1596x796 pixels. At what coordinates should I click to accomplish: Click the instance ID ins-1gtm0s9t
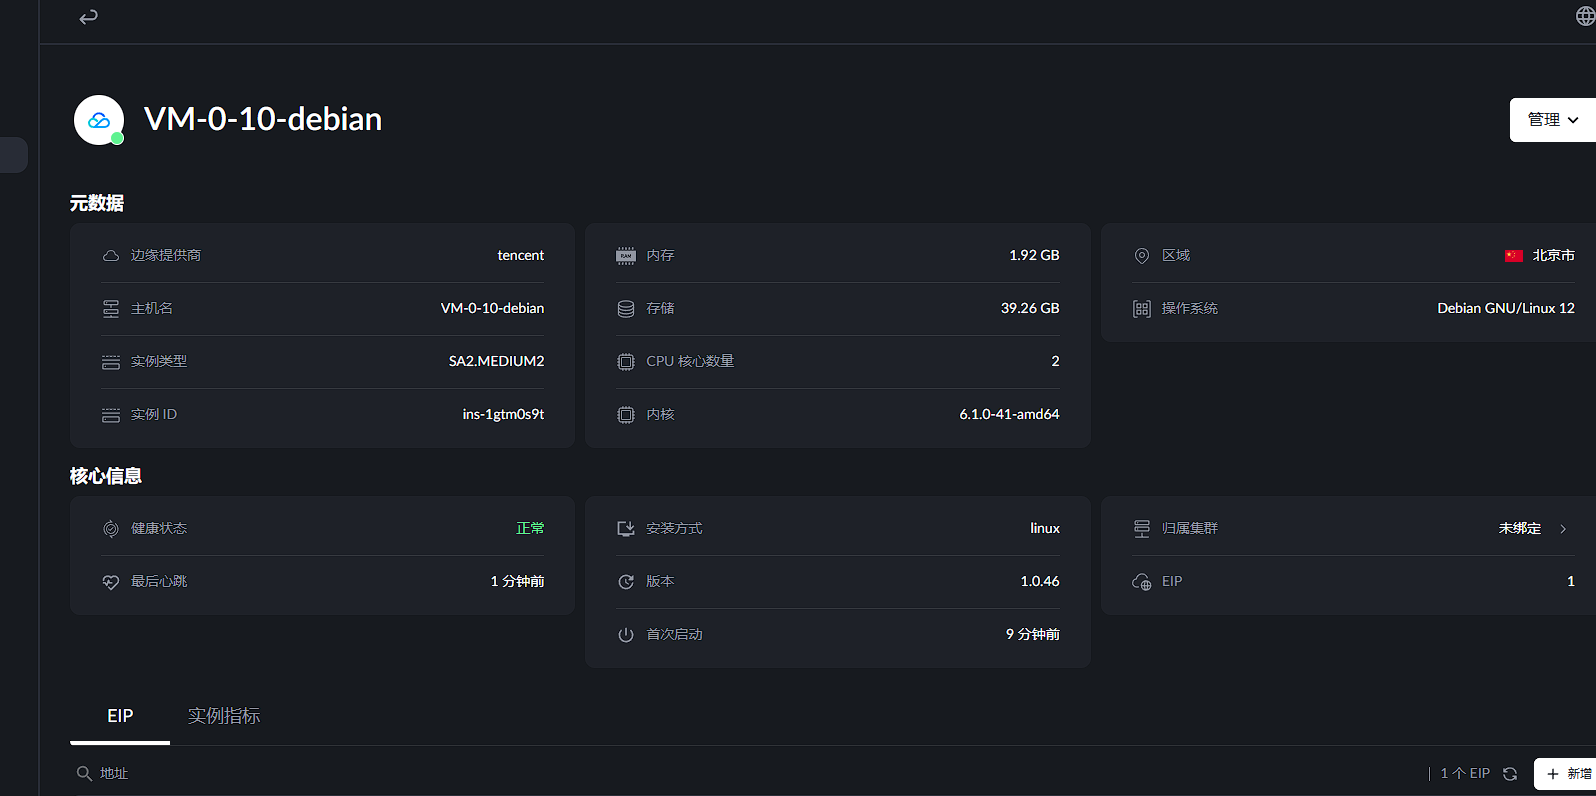[503, 415]
